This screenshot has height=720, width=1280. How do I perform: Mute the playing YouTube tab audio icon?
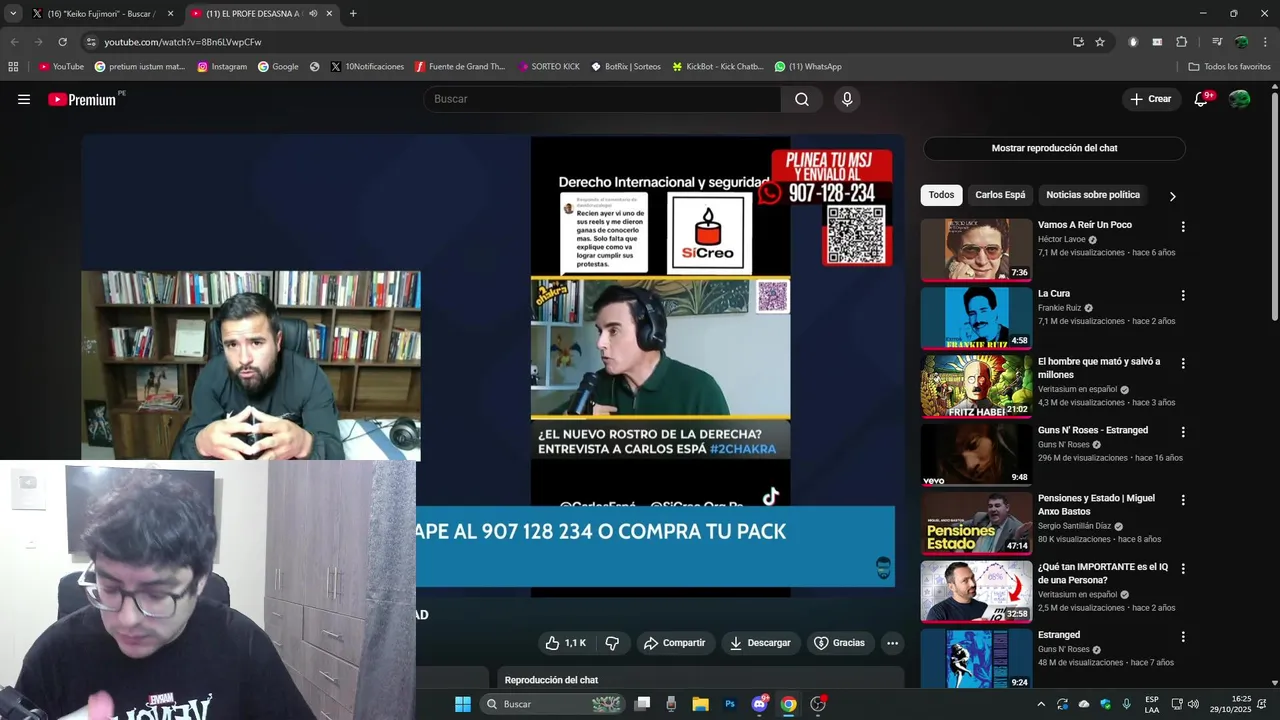pos(313,14)
